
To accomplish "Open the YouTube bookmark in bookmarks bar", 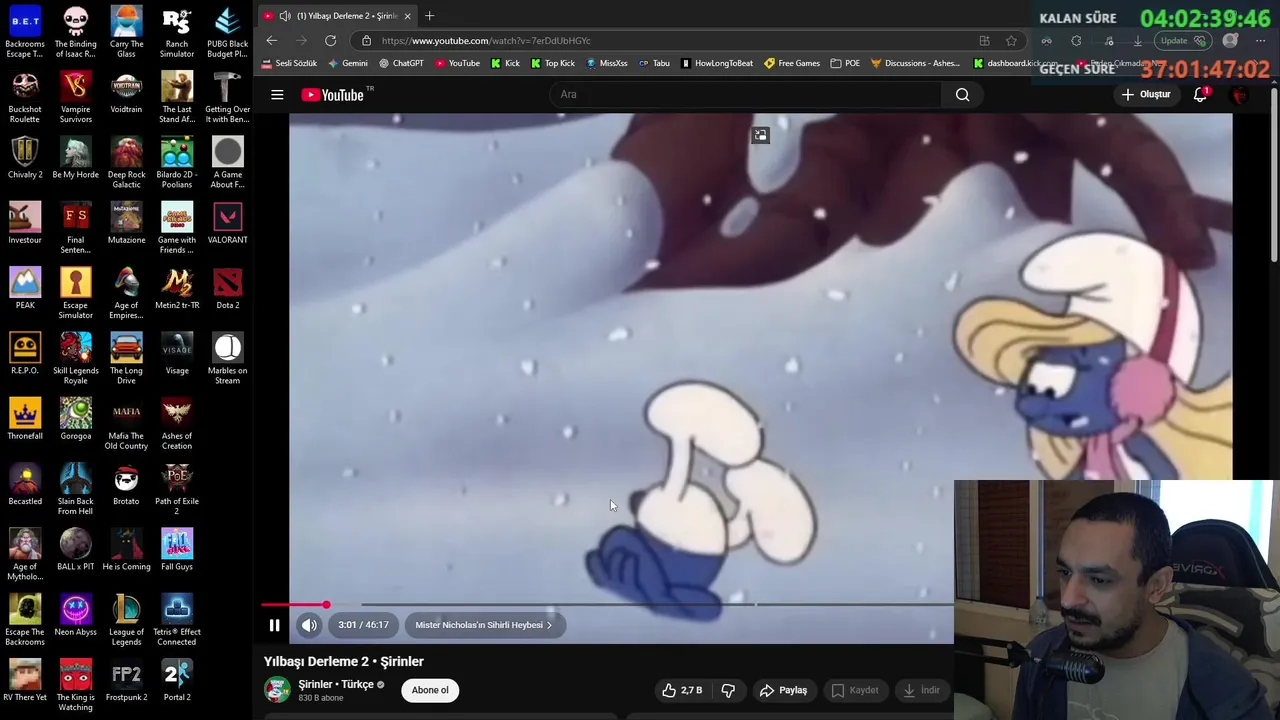I will [x=458, y=63].
